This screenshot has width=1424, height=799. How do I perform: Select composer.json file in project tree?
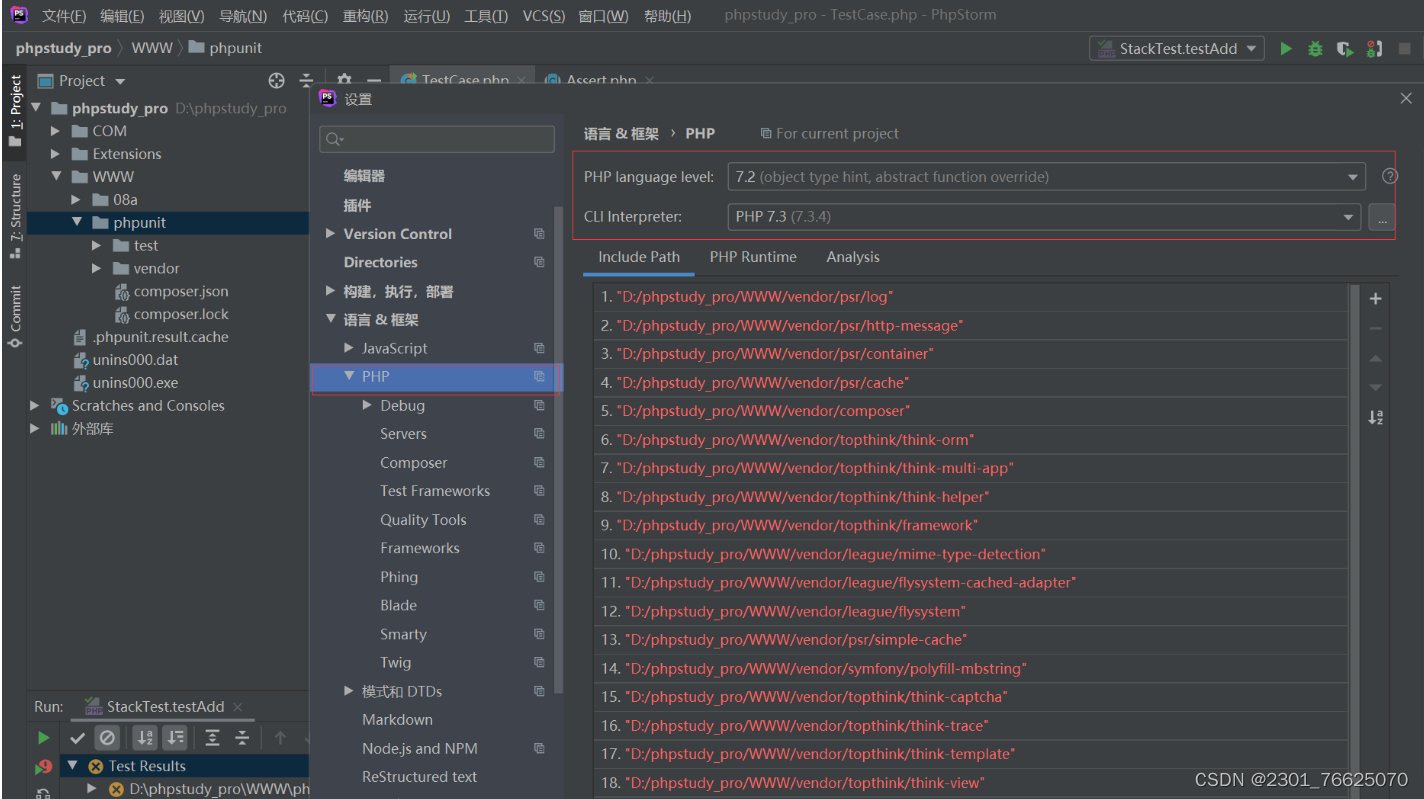click(x=181, y=291)
